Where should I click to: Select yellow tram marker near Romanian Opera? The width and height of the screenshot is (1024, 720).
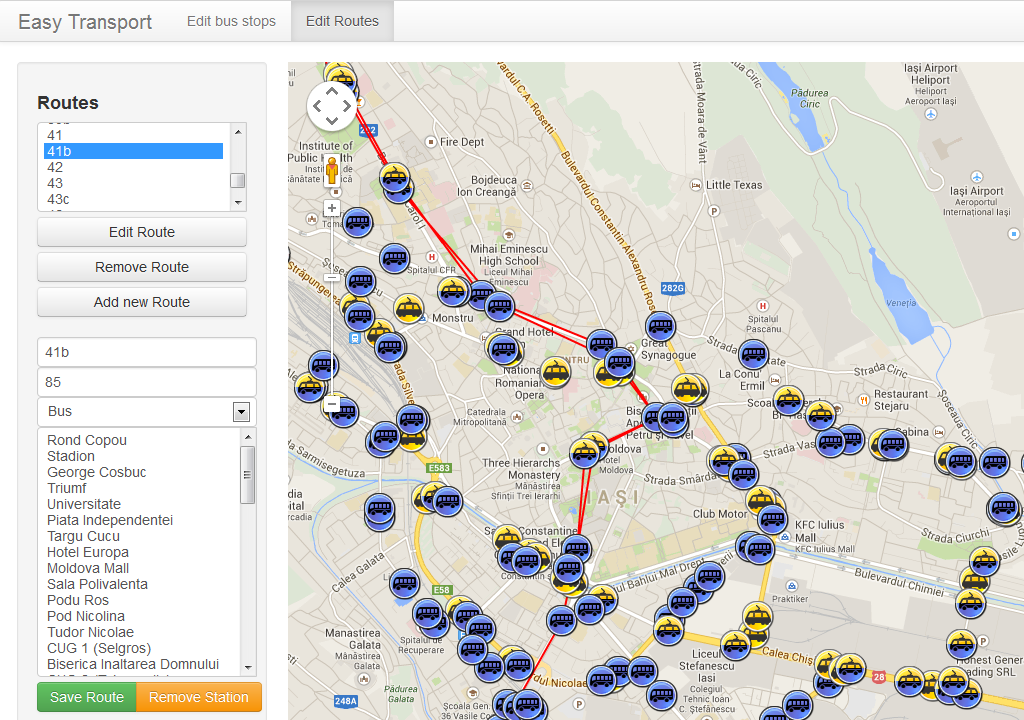pyautogui.click(x=556, y=373)
